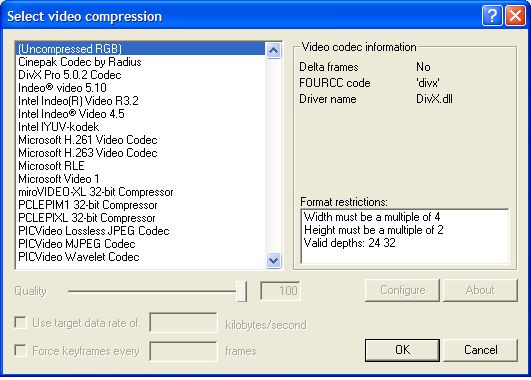Select PICVideo MJPEG Codec entry
The image size is (531, 380).
tap(77, 244)
